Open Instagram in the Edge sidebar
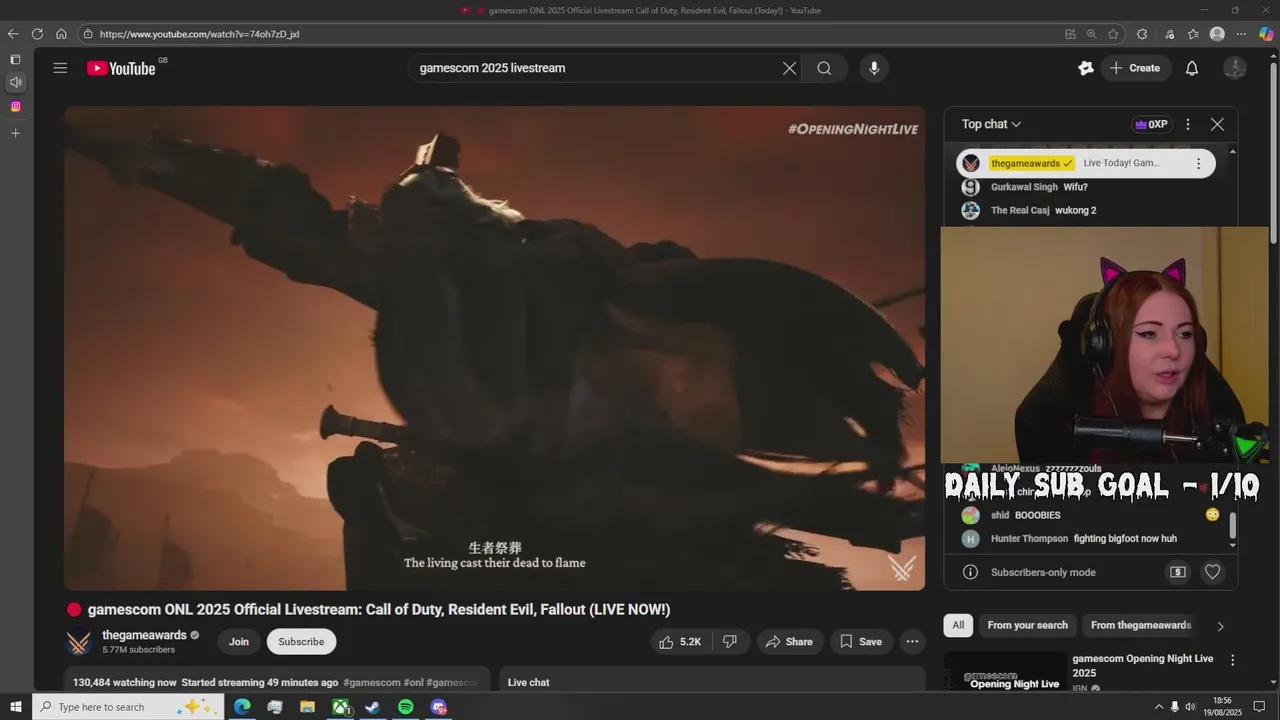The width and height of the screenshot is (1280, 720). click(15, 106)
